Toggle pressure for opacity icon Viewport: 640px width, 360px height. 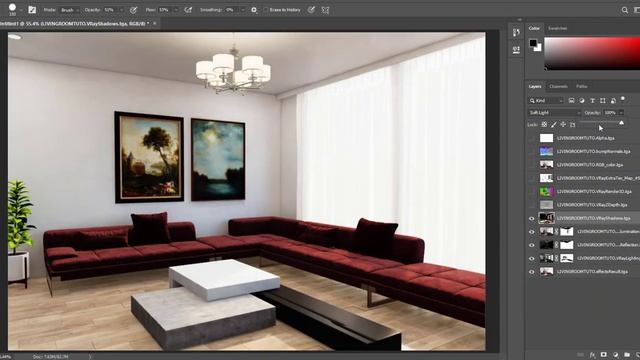(x=133, y=10)
